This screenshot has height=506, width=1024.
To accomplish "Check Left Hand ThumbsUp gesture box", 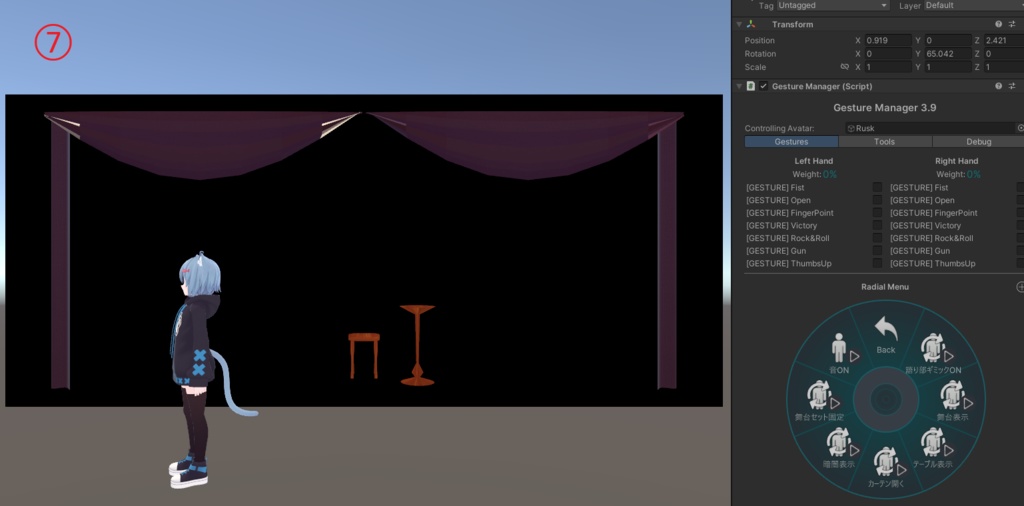I will coord(877,263).
